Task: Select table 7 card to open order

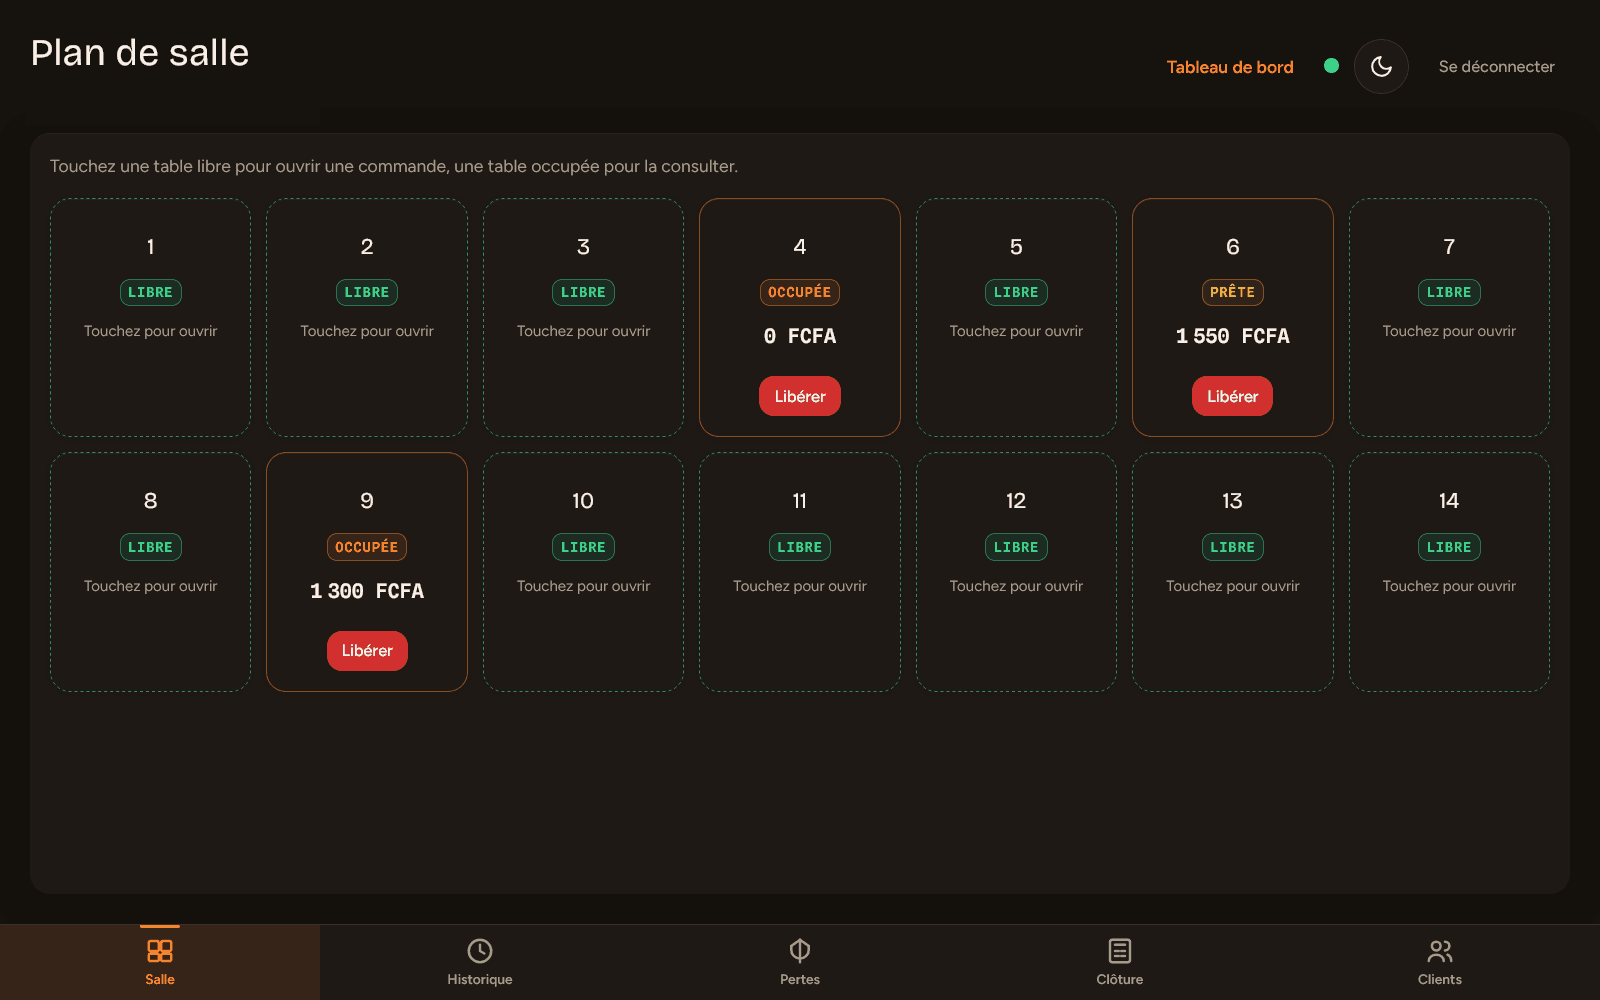Action: [x=1449, y=317]
